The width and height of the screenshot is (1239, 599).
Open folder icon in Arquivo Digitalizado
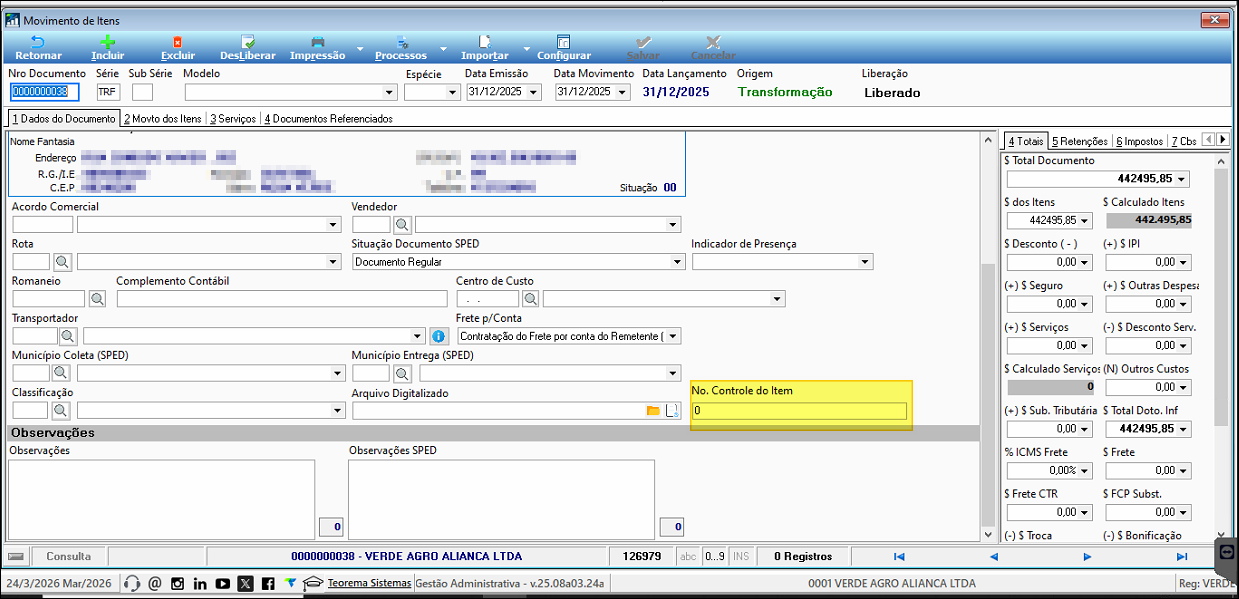[x=654, y=411]
